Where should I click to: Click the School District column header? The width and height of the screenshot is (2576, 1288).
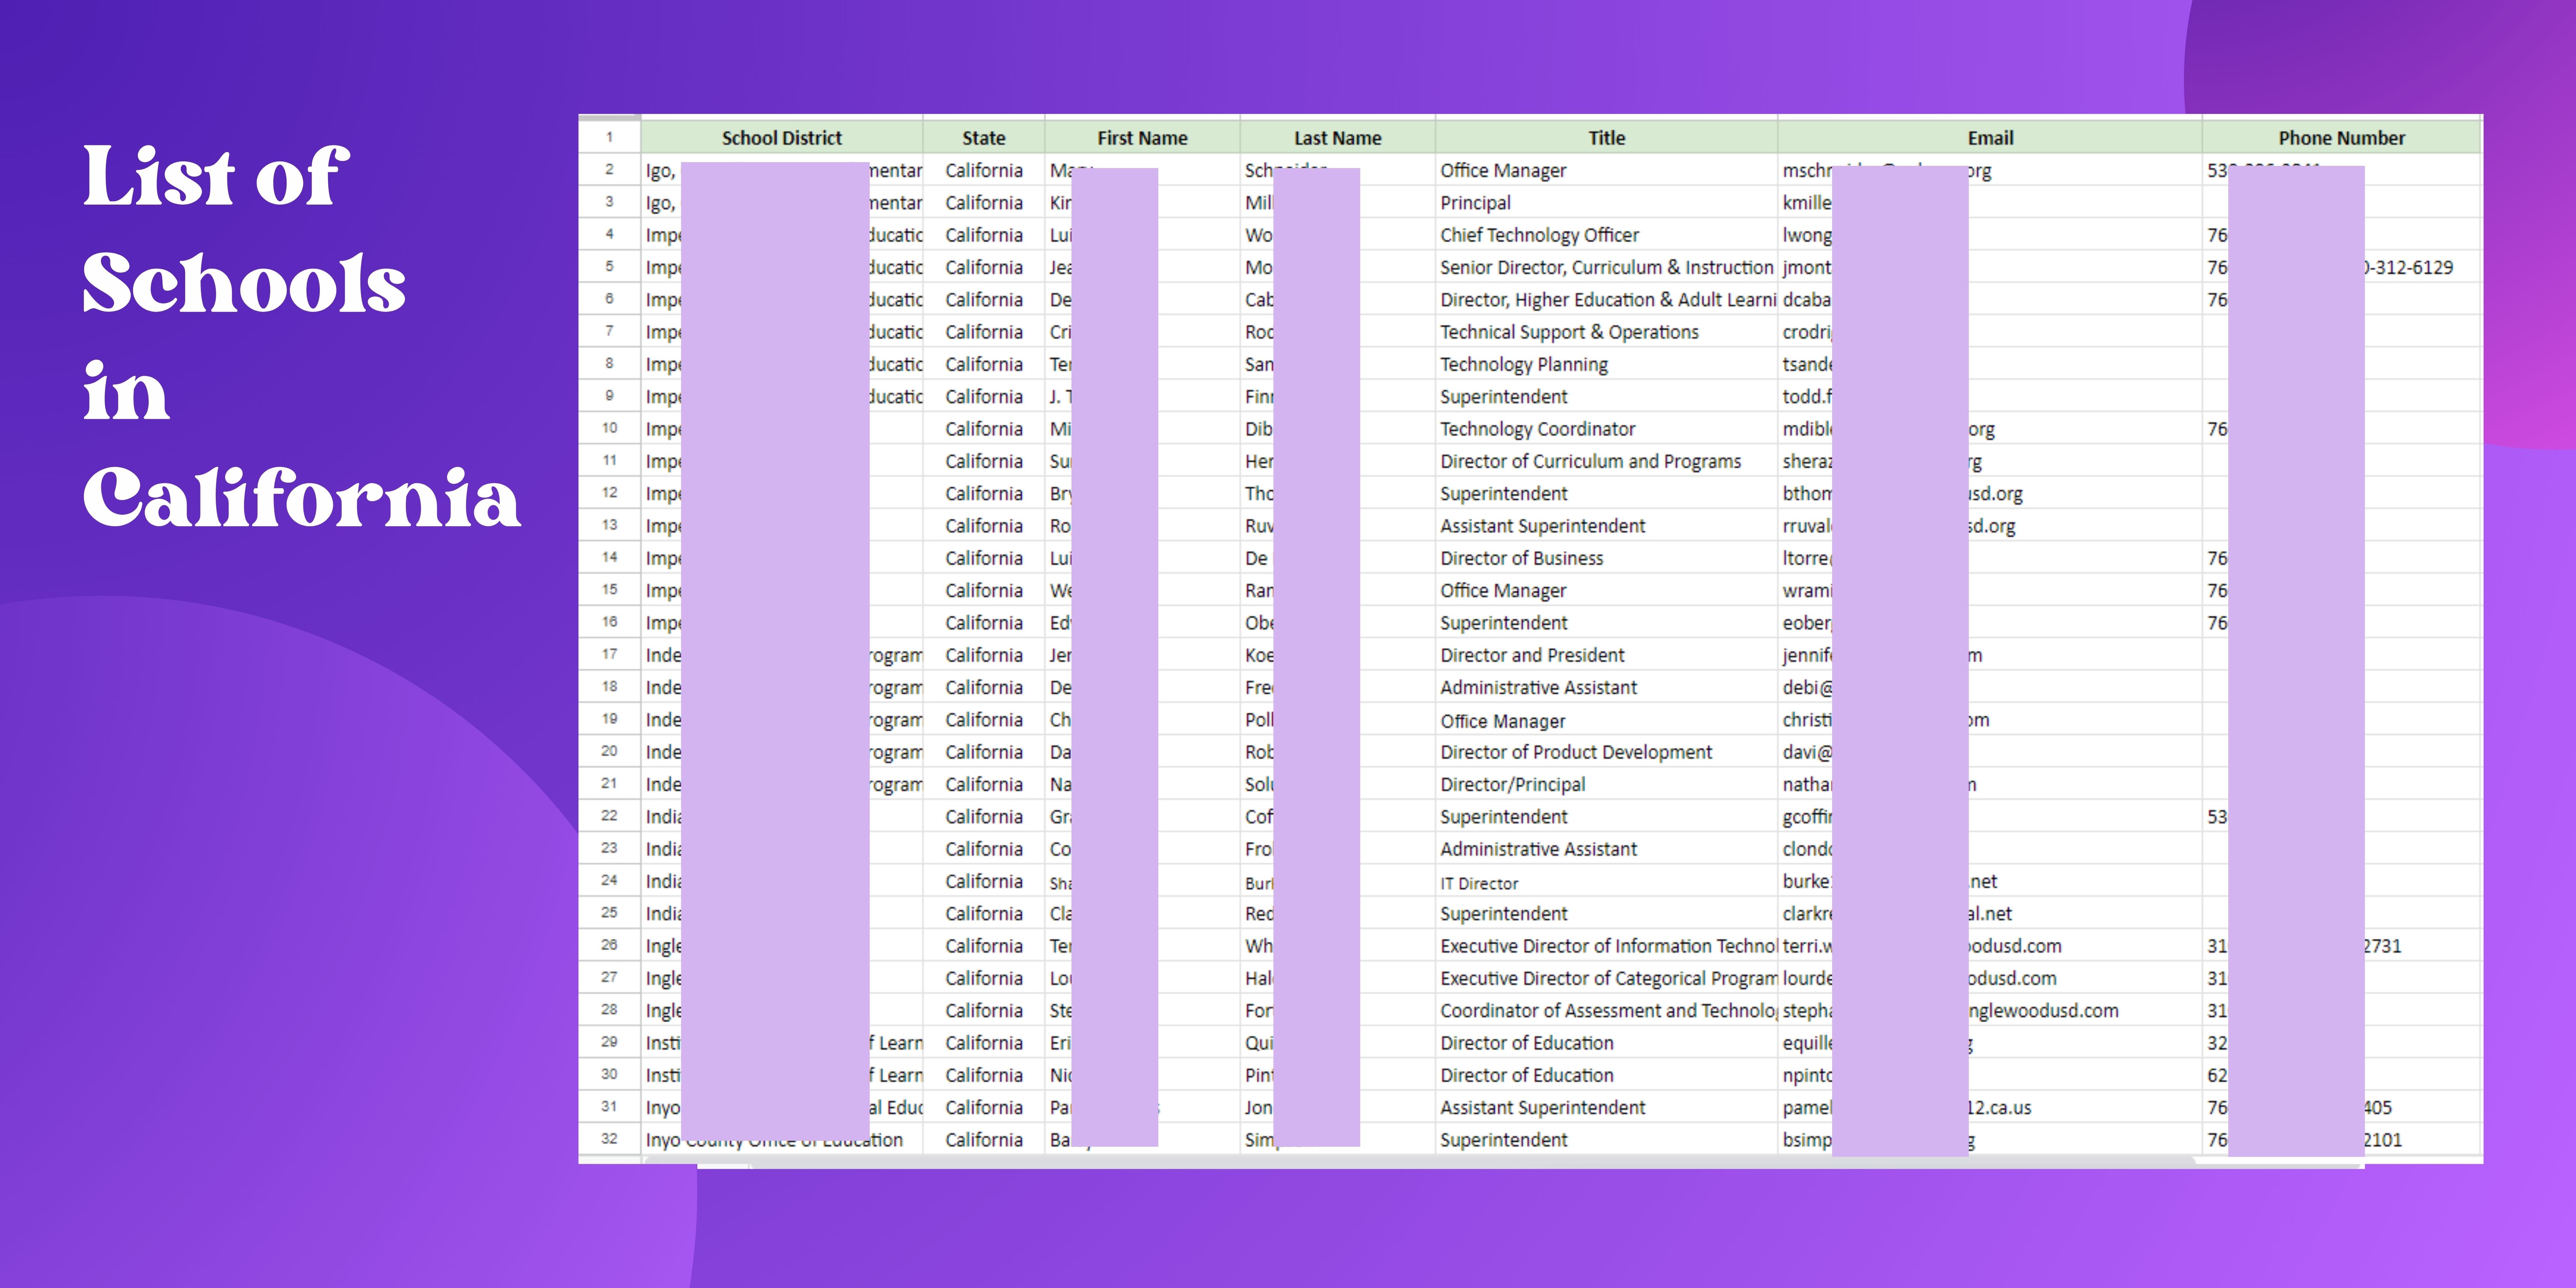[x=781, y=138]
